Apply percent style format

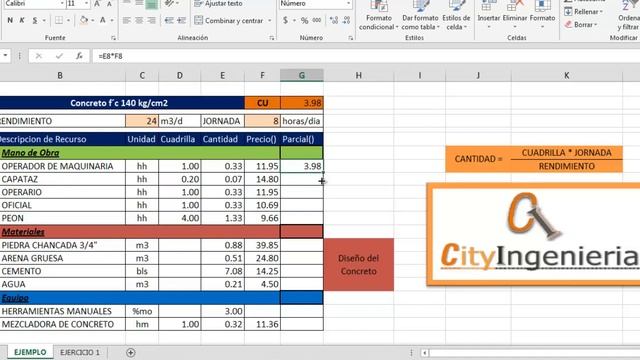(304, 20)
